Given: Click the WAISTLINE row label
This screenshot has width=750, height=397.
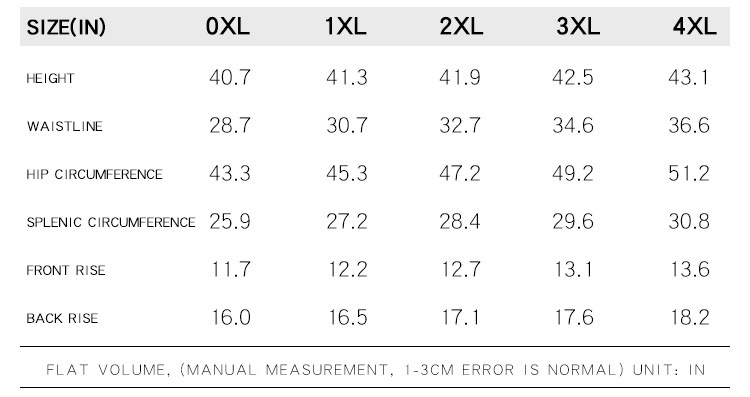Looking at the screenshot, I should pos(65,126).
